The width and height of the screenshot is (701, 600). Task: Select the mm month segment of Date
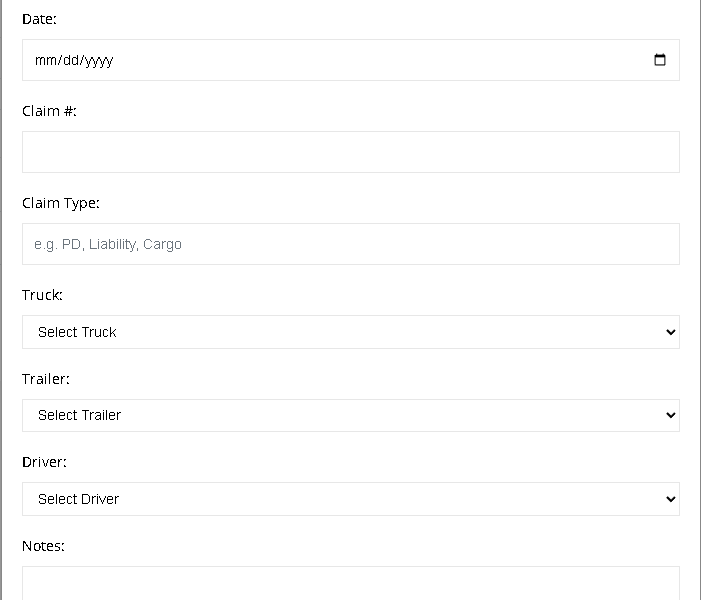click(x=45, y=60)
